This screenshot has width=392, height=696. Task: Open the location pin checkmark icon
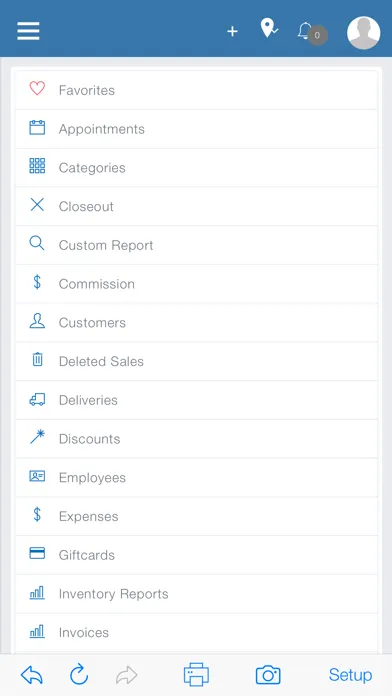pyautogui.click(x=269, y=28)
